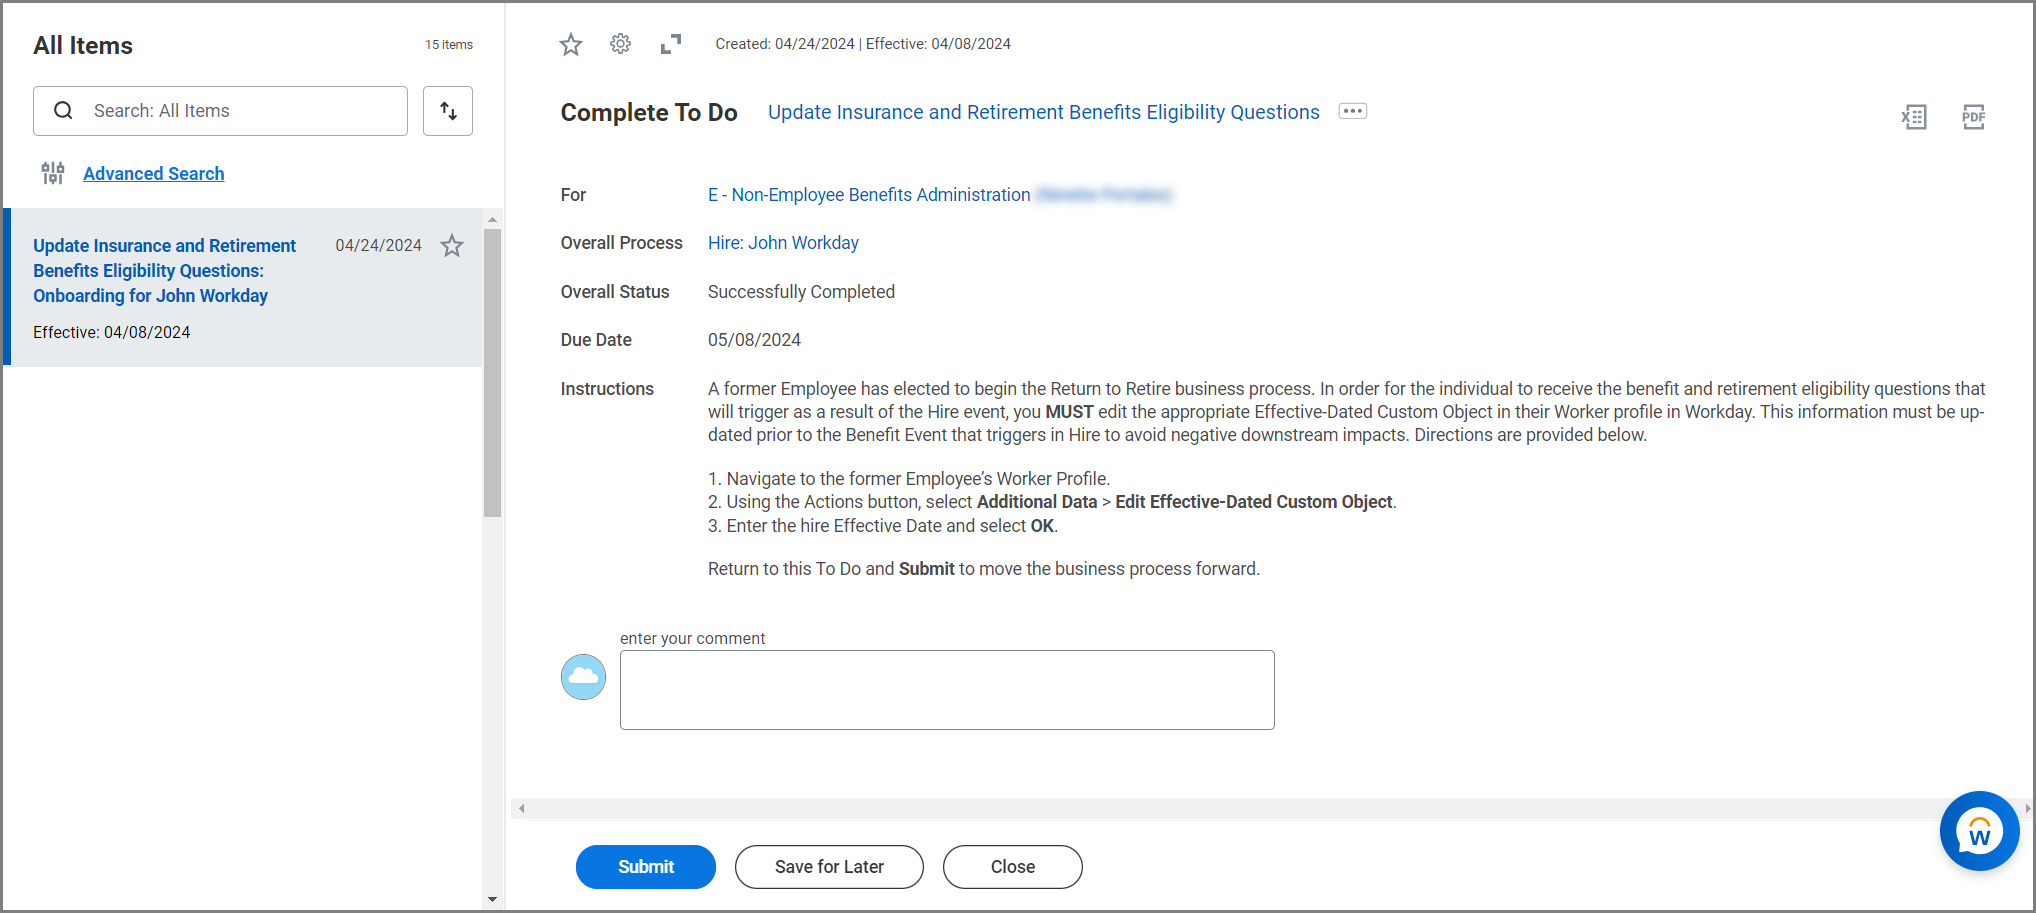Click into the comment text box

point(947,690)
